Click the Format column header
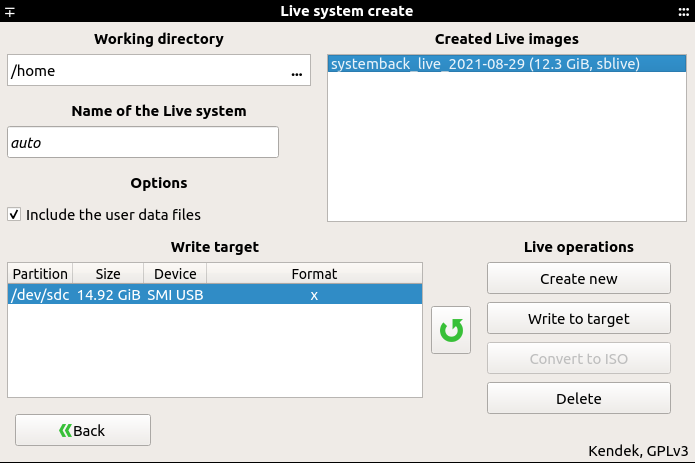Viewport: 695px width, 463px height. click(x=314, y=274)
